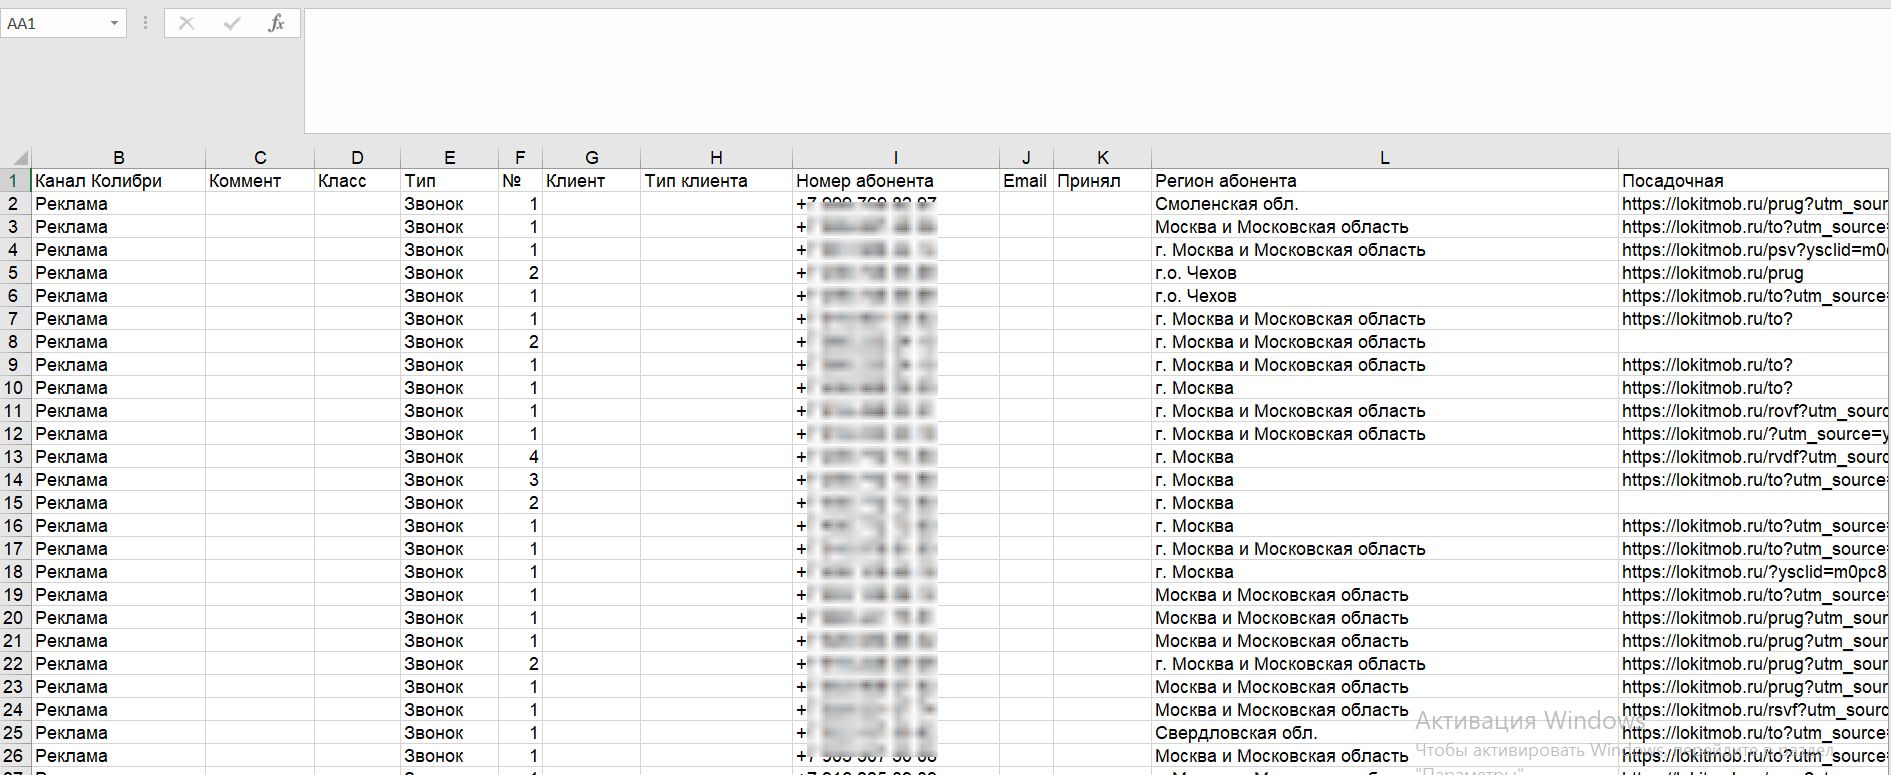Click the 'Принял' header cell
Viewport: 1891px width, 775px height.
[x=1102, y=181]
